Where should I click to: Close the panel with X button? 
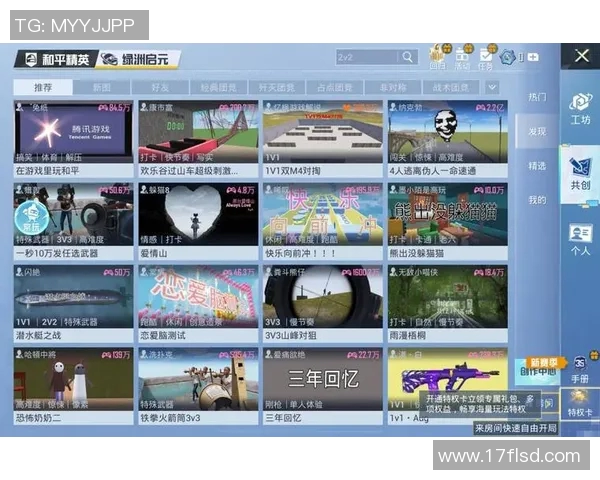point(582,56)
